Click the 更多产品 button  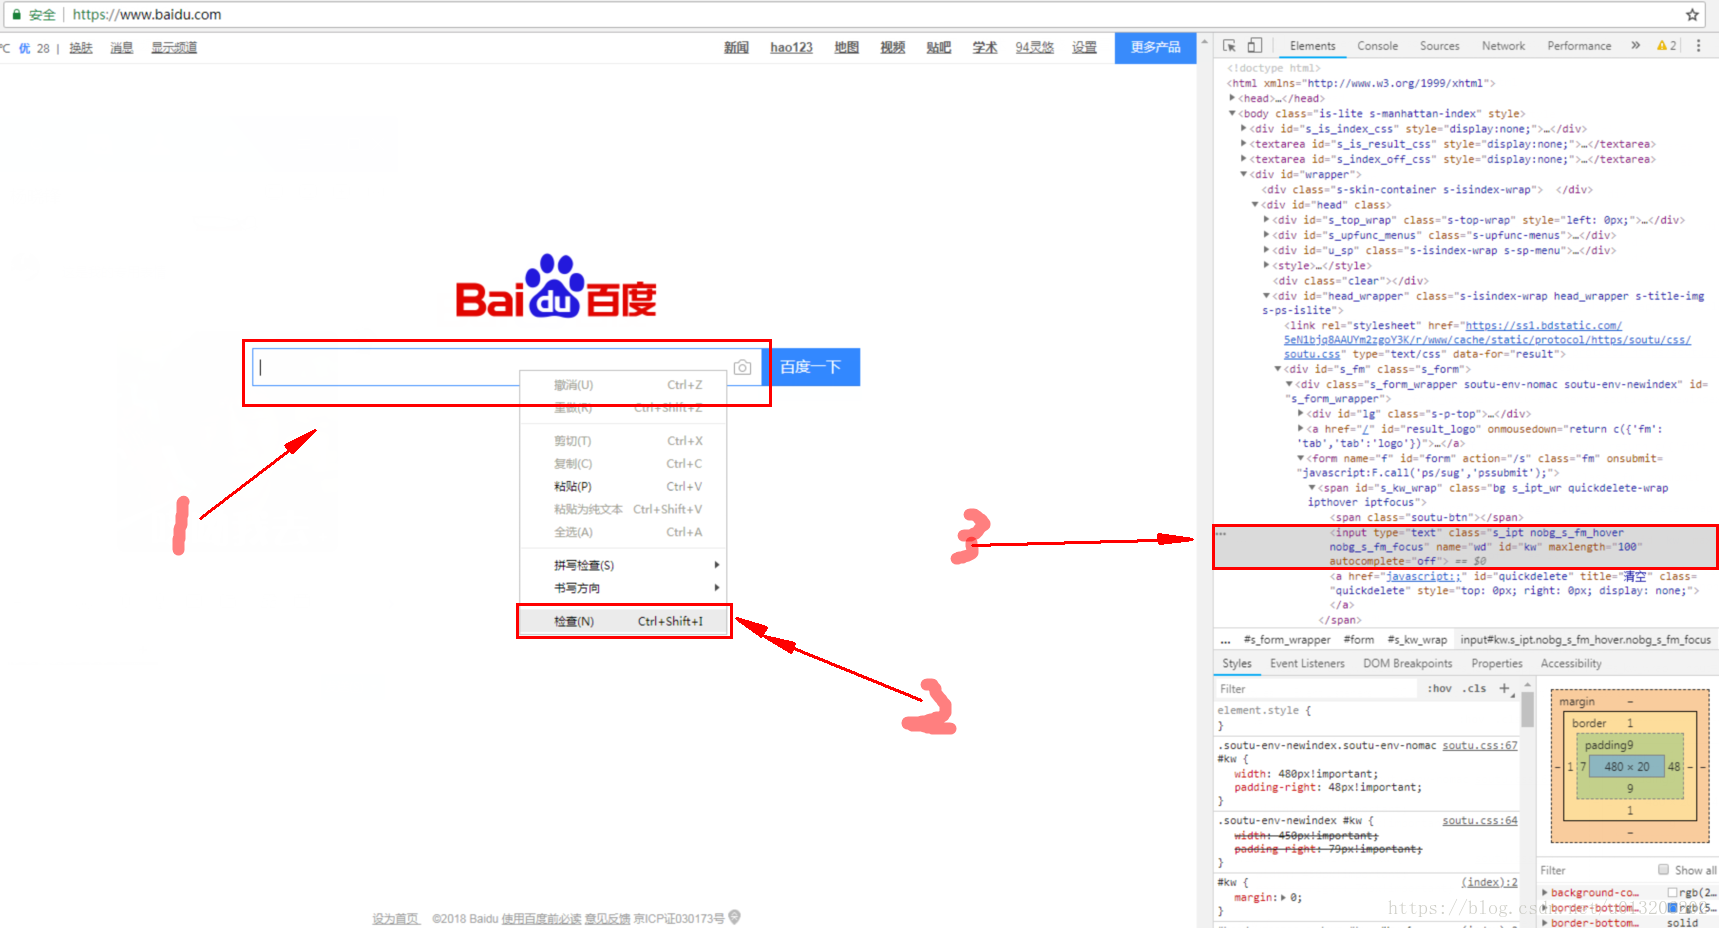(1155, 47)
